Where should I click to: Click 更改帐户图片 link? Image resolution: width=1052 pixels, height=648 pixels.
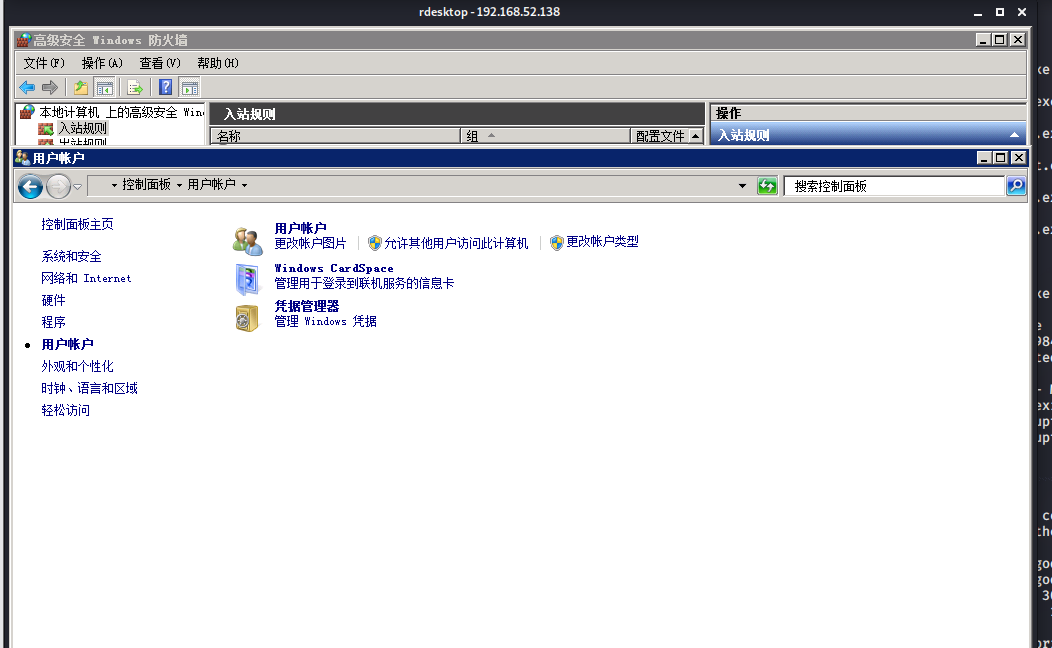pos(310,243)
